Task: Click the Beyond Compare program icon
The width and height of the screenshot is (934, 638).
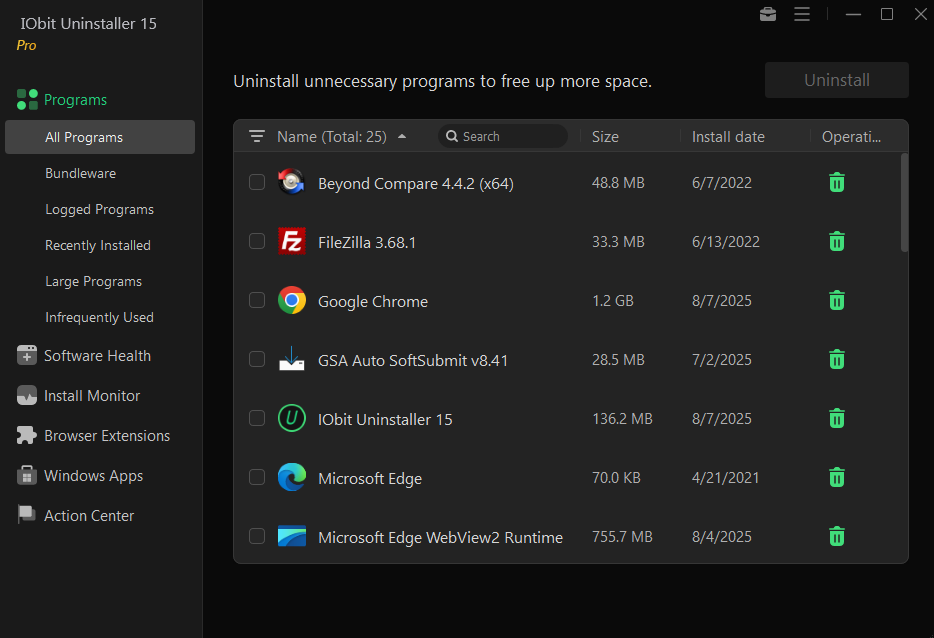Action: coord(292,182)
